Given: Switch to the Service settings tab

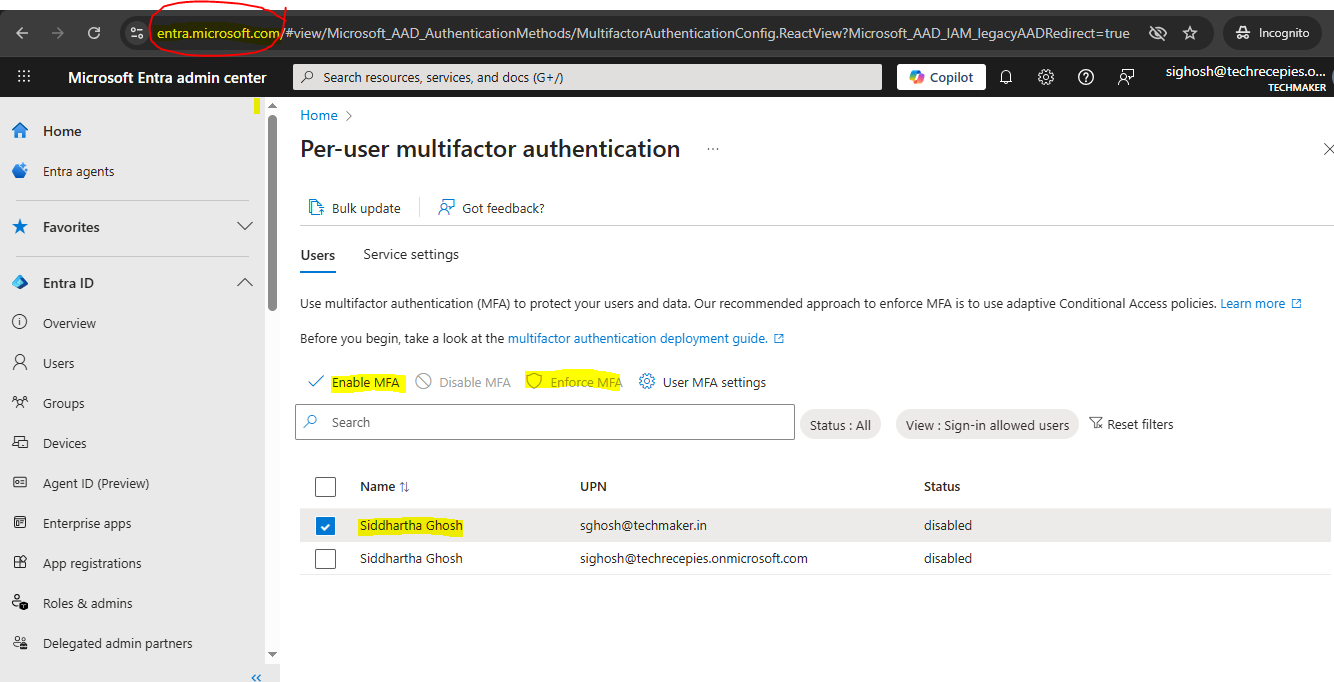Looking at the screenshot, I should click(x=411, y=255).
